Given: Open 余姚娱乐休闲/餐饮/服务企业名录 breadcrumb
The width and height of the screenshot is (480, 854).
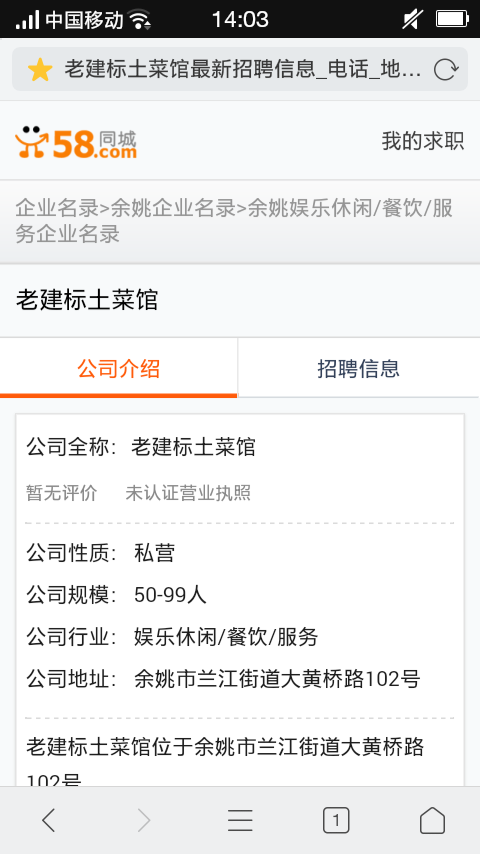Looking at the screenshot, I should click(234, 222).
